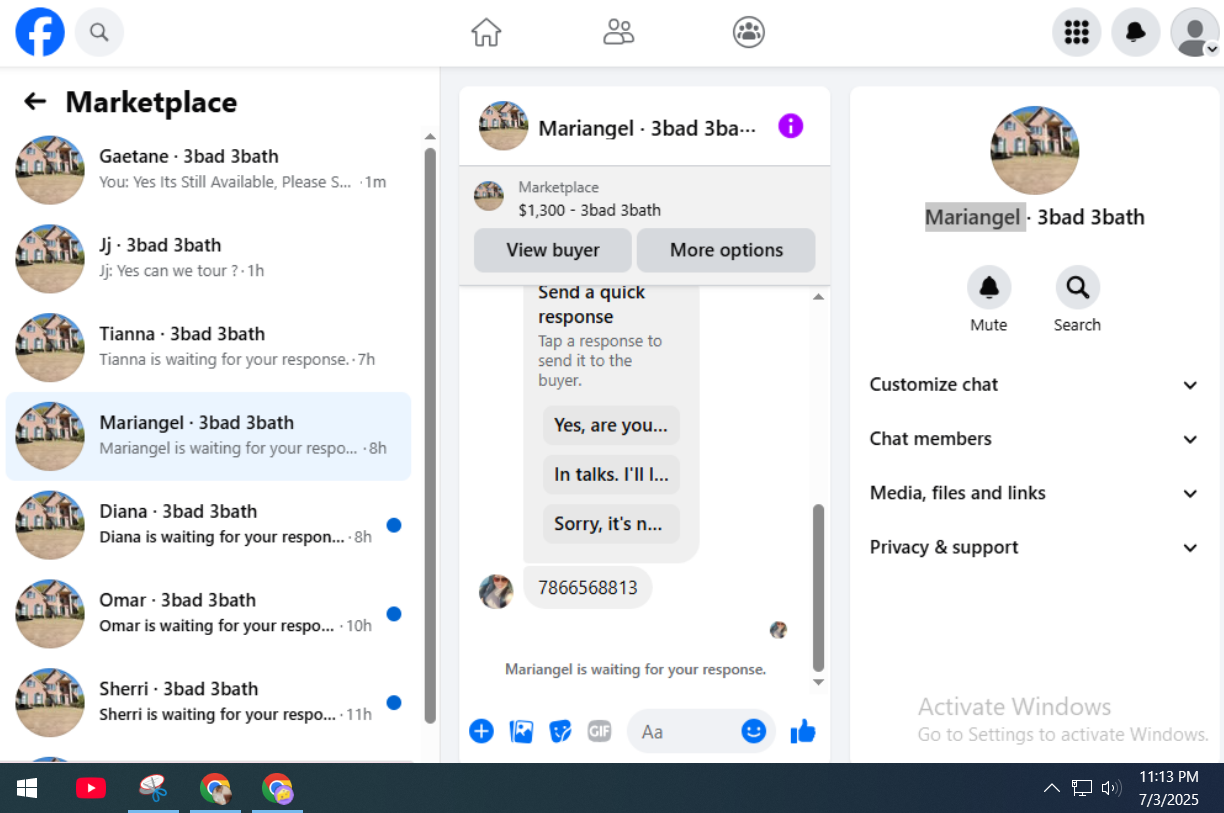Click View buyer button

tap(553, 250)
